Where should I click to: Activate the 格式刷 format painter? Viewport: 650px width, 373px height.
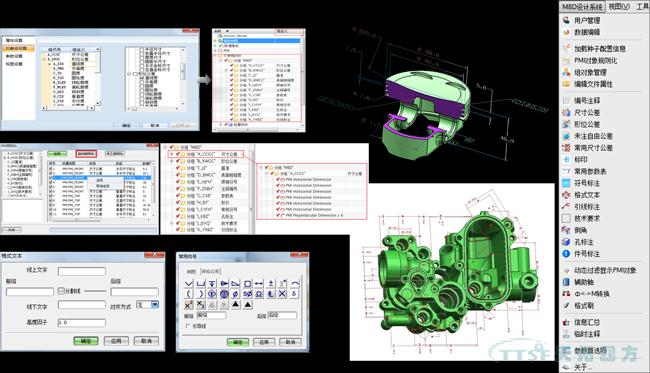point(584,305)
